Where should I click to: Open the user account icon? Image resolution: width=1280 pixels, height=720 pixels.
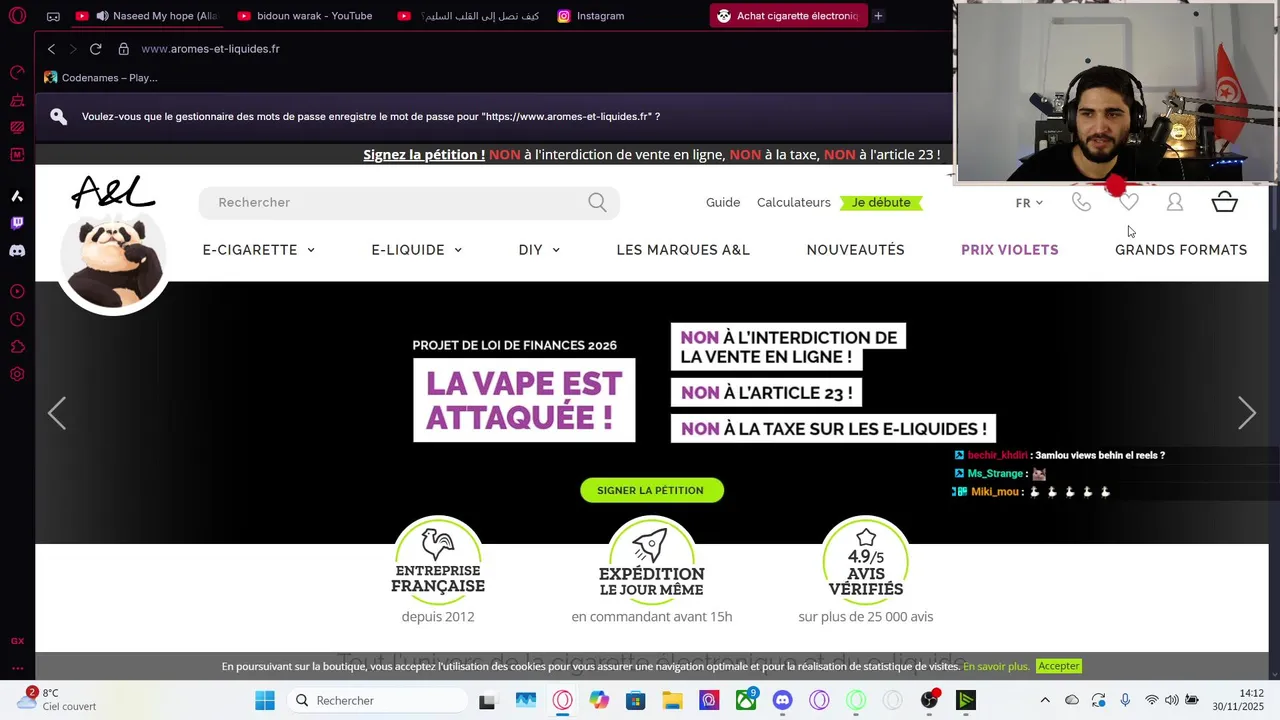click(x=1175, y=202)
